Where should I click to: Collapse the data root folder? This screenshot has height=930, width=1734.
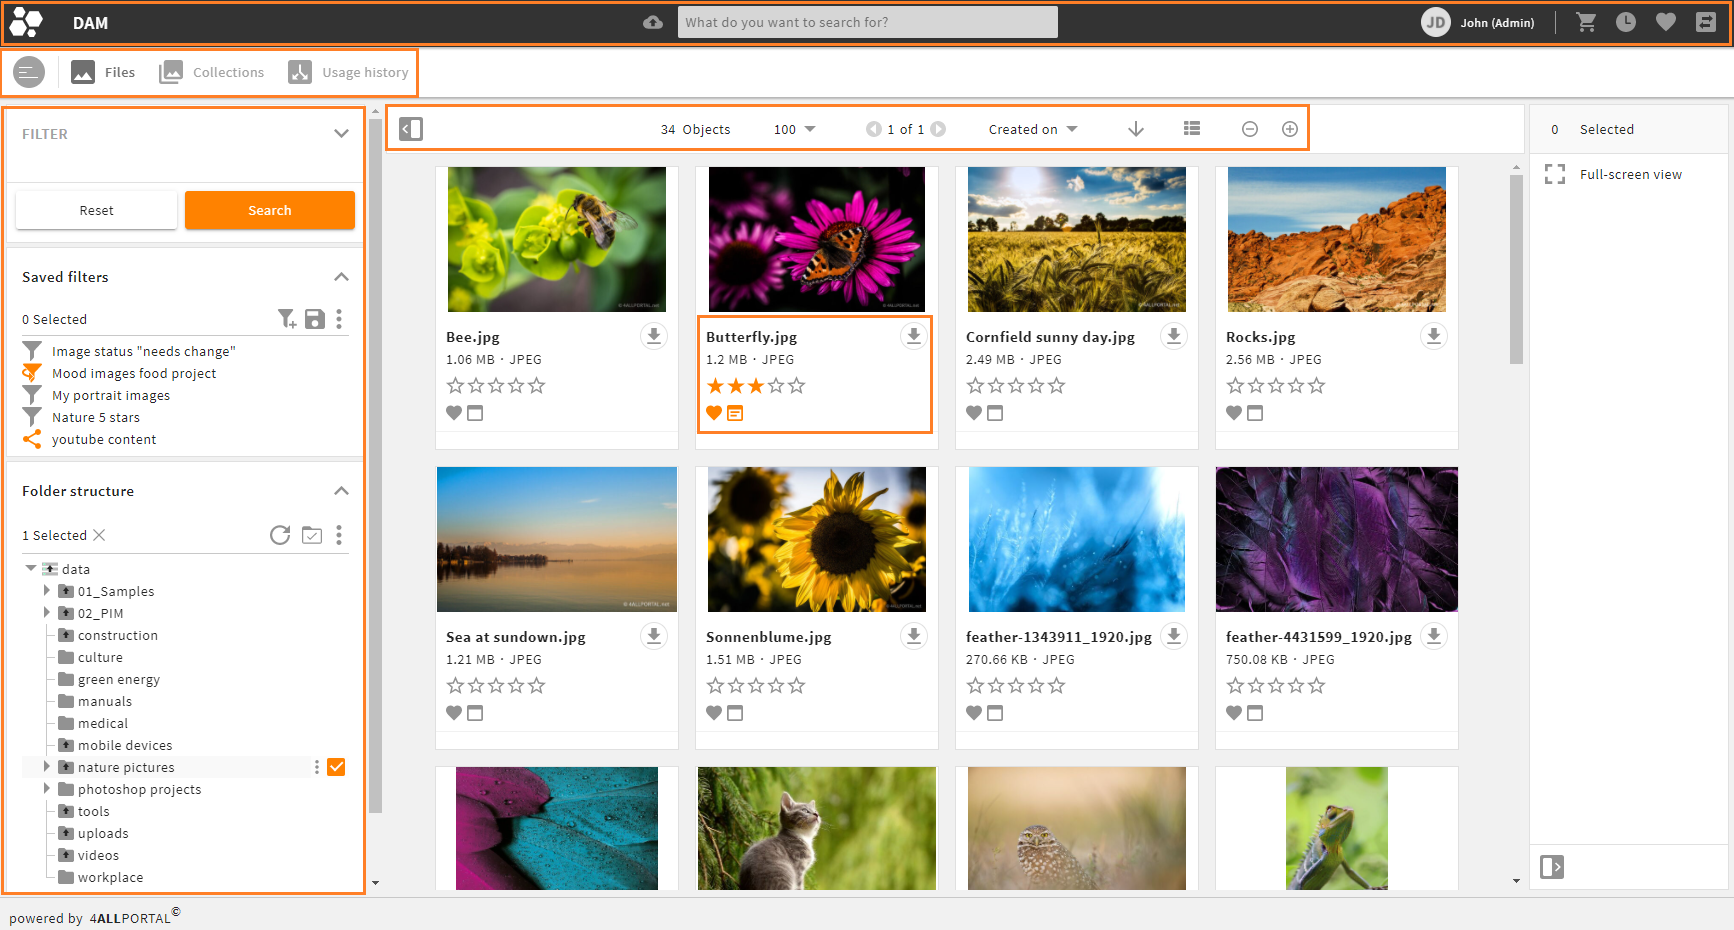point(31,568)
